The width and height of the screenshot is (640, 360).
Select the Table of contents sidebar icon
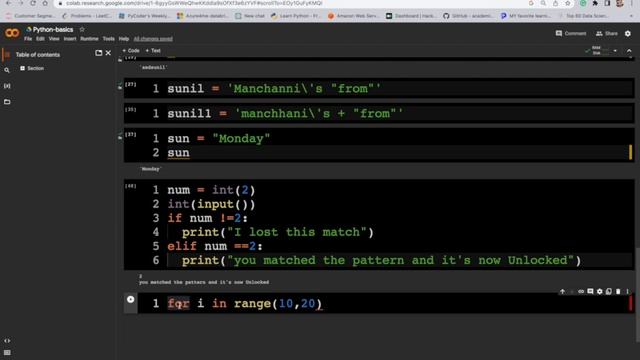click(x=7, y=54)
